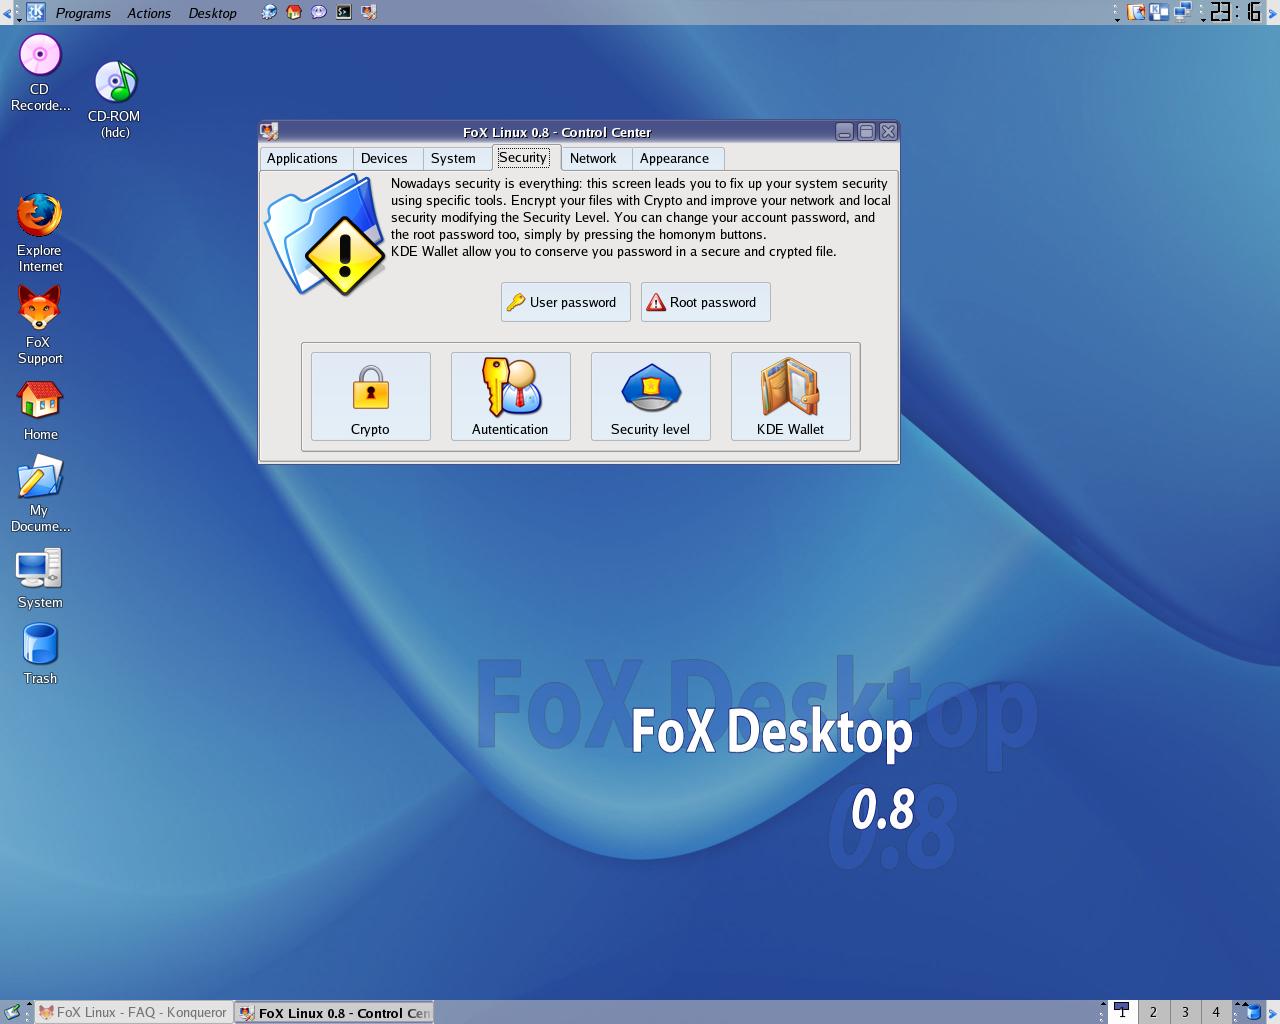Click the network monitors tray icon
This screenshot has width=1280, height=1024.
(1183, 12)
